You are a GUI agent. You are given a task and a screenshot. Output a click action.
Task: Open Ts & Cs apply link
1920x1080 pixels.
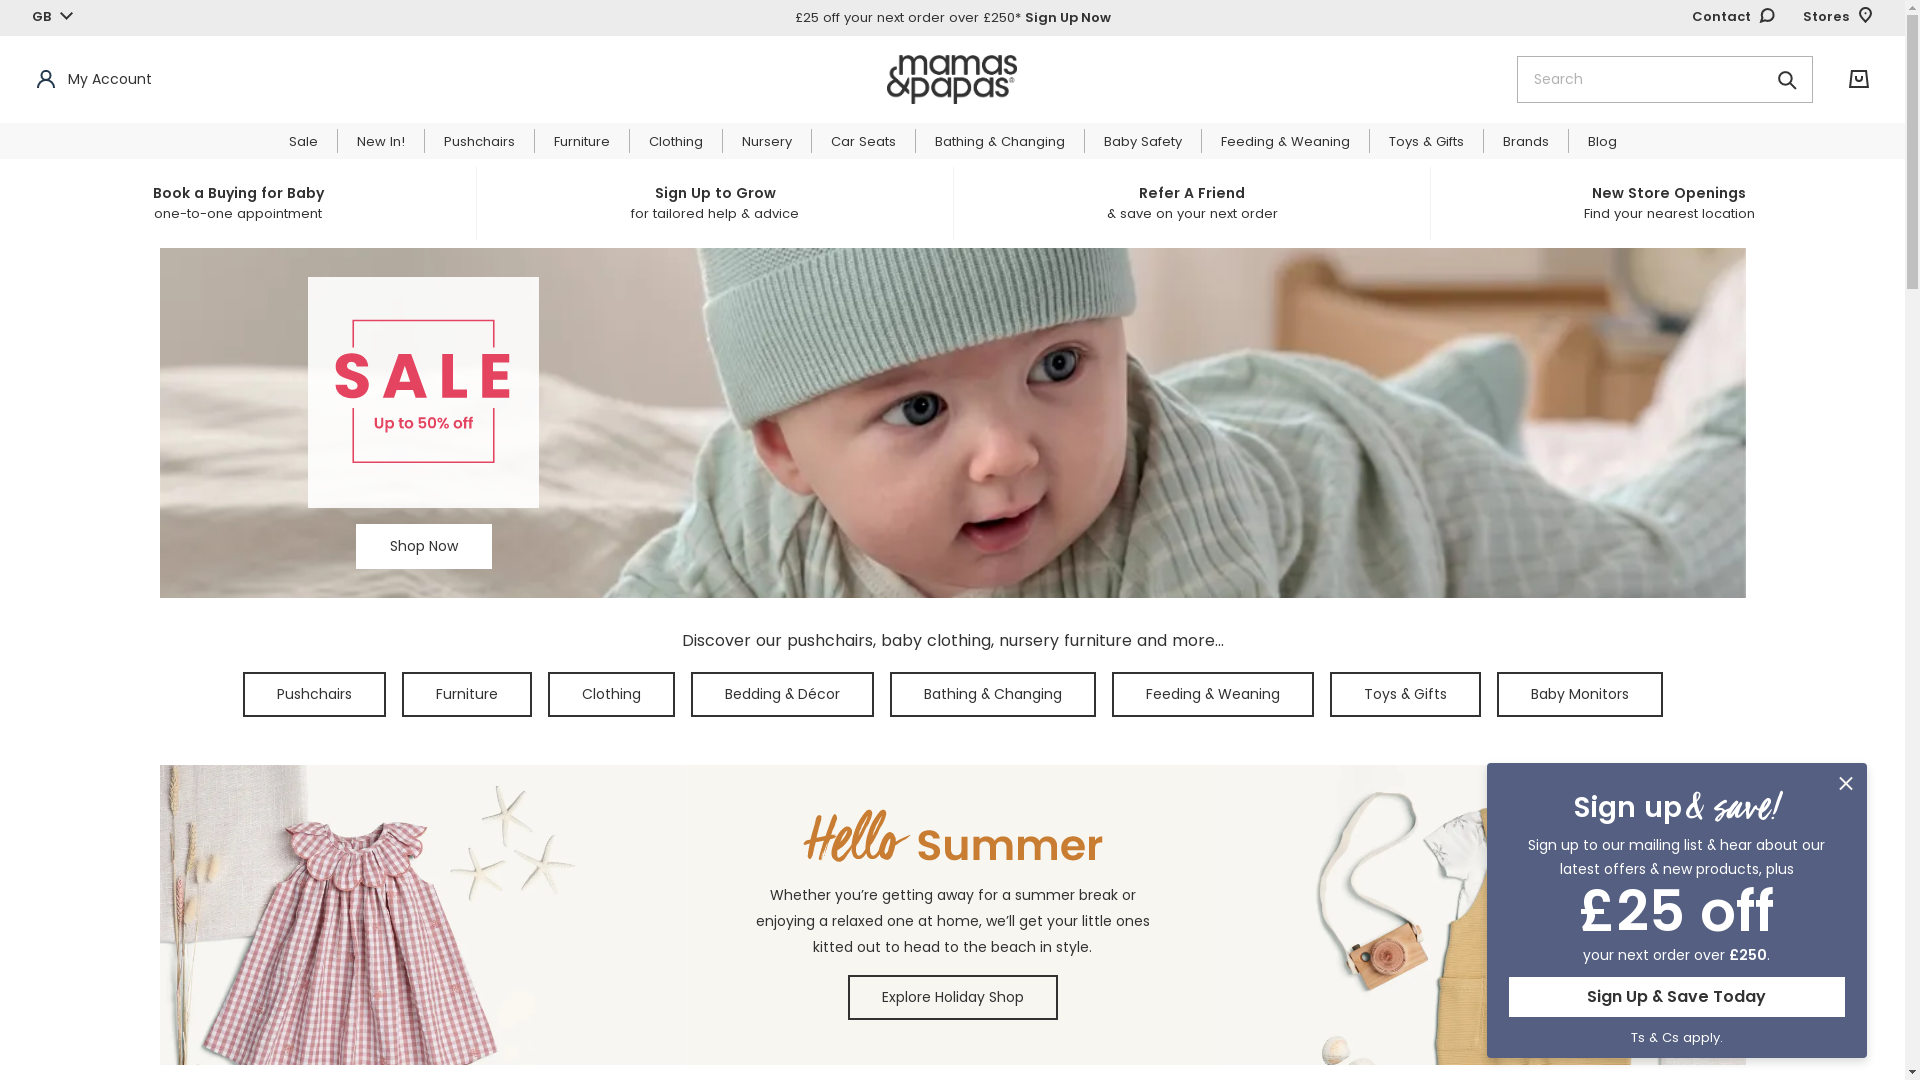tap(1676, 1038)
